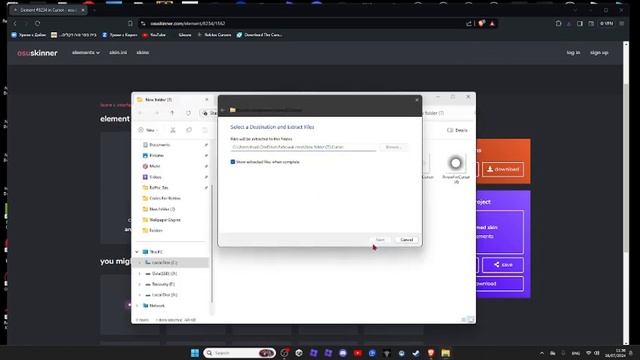
Task: Select New folder (7) in Explorer sidebar
Action: [162, 209]
